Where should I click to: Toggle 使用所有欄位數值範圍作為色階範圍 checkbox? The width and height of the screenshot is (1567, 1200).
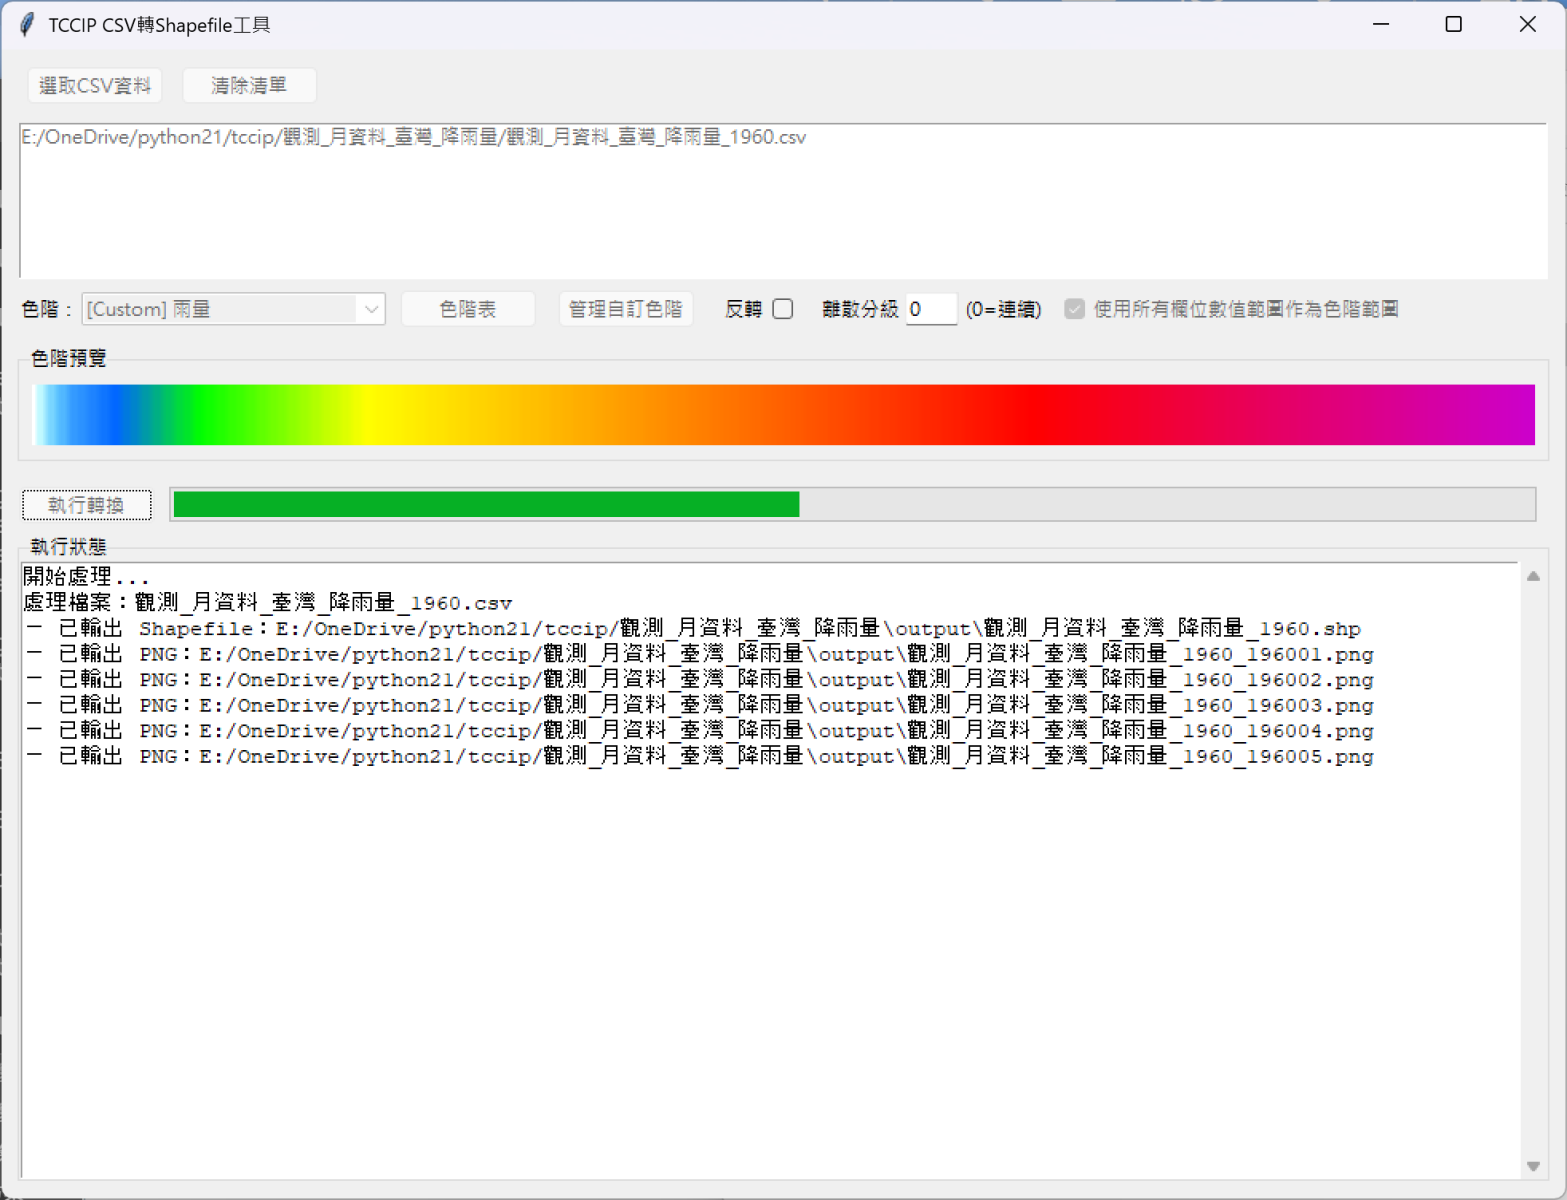coord(1074,310)
